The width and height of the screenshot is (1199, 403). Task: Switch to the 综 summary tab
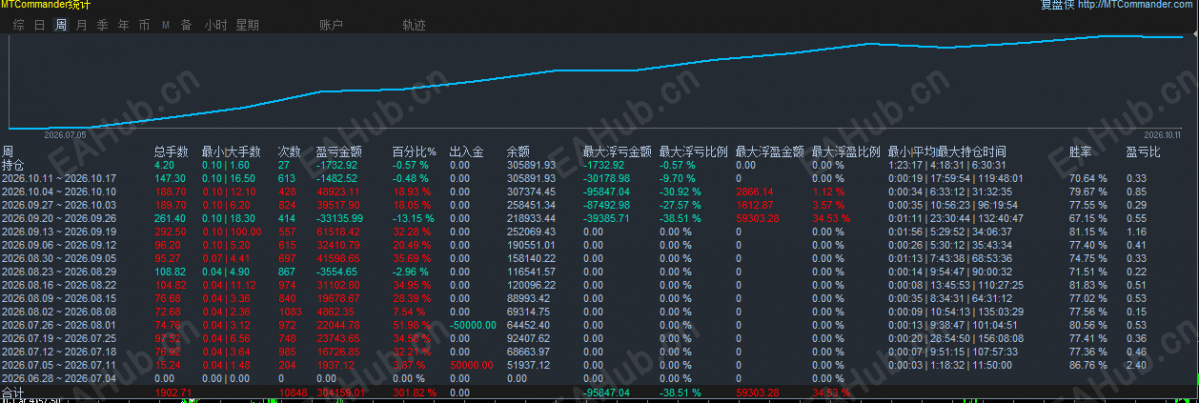18,25
